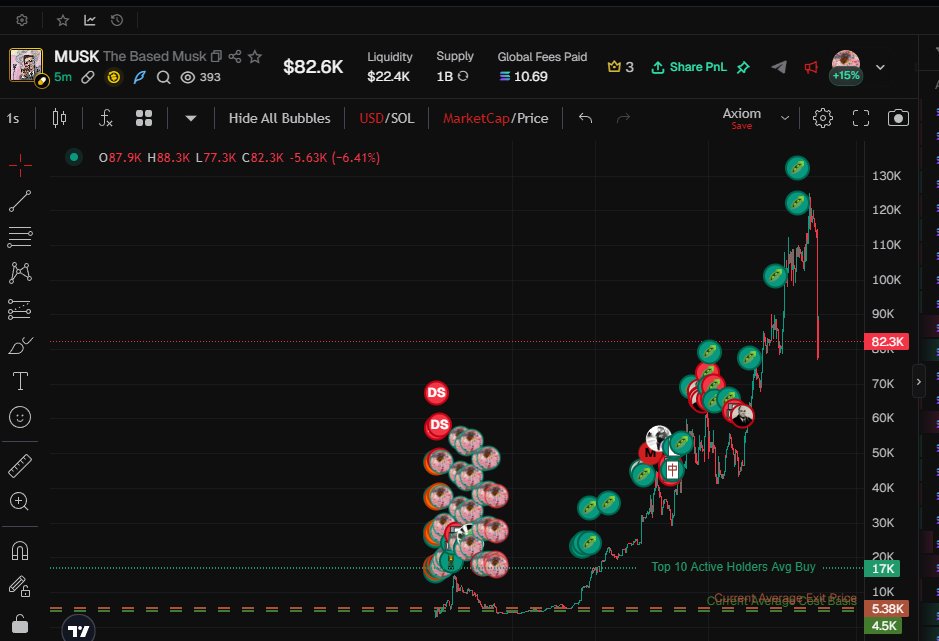This screenshot has height=641, width=939.
Task: Select the brush drawing tool
Action: 20,345
